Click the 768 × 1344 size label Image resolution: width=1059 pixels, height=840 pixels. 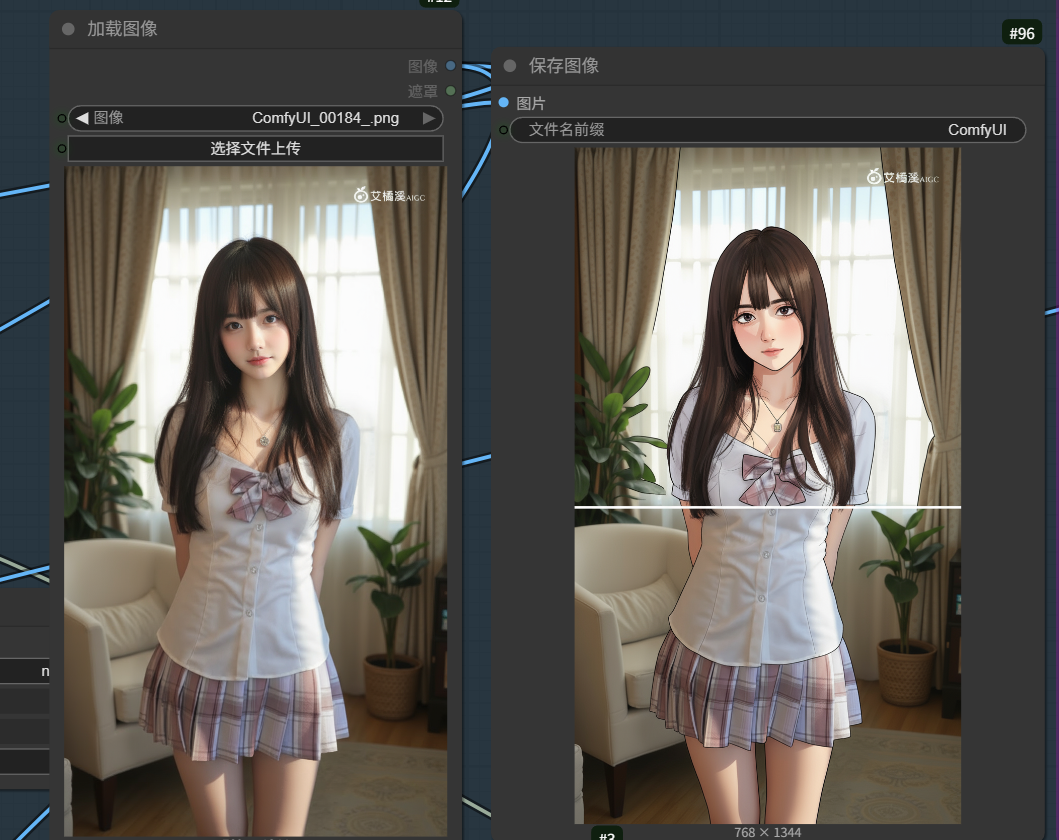[x=767, y=832]
